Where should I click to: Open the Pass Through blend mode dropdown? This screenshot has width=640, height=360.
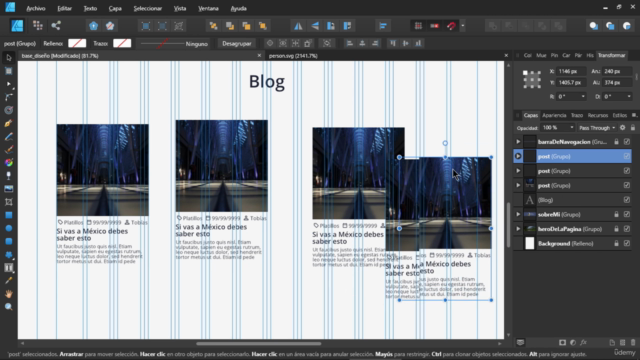597,128
